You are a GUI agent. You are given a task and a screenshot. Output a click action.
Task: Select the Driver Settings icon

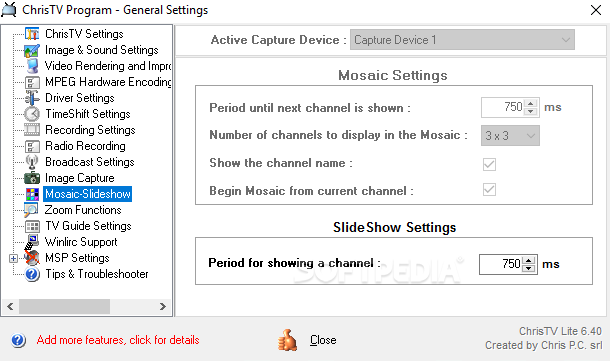(x=32, y=98)
